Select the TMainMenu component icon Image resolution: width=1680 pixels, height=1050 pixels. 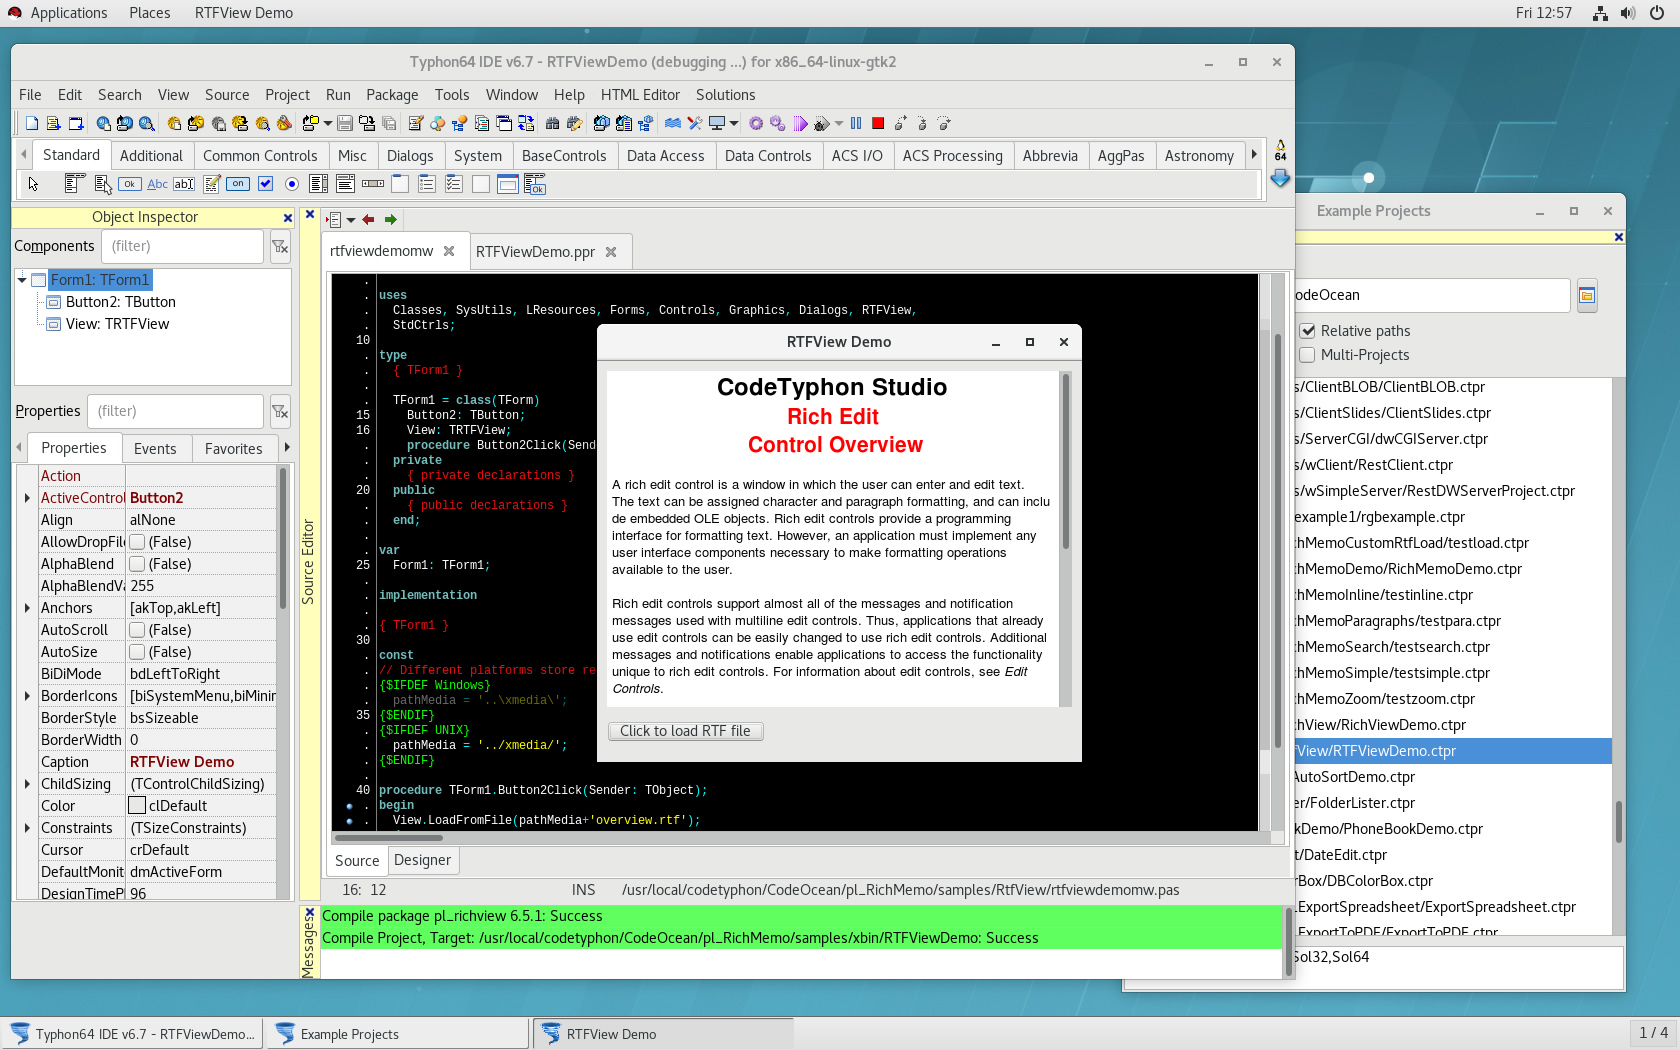(74, 183)
